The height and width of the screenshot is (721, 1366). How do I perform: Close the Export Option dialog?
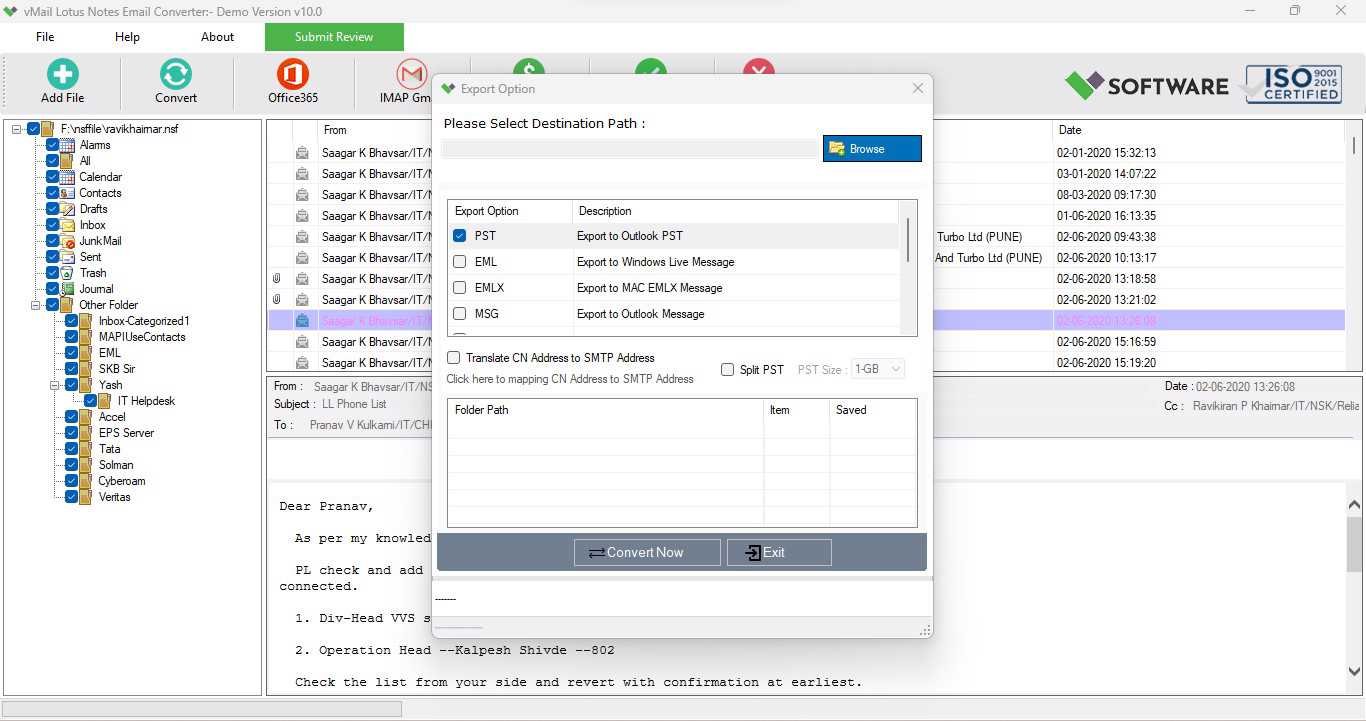coord(918,89)
